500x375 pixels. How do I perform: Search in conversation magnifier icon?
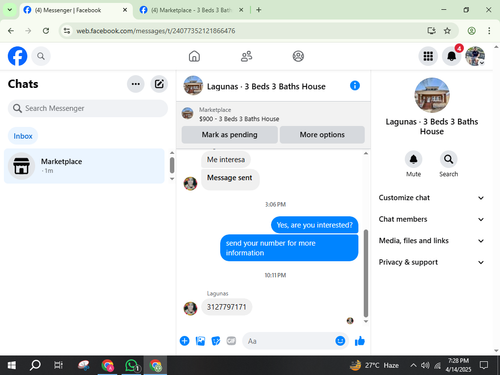448,159
